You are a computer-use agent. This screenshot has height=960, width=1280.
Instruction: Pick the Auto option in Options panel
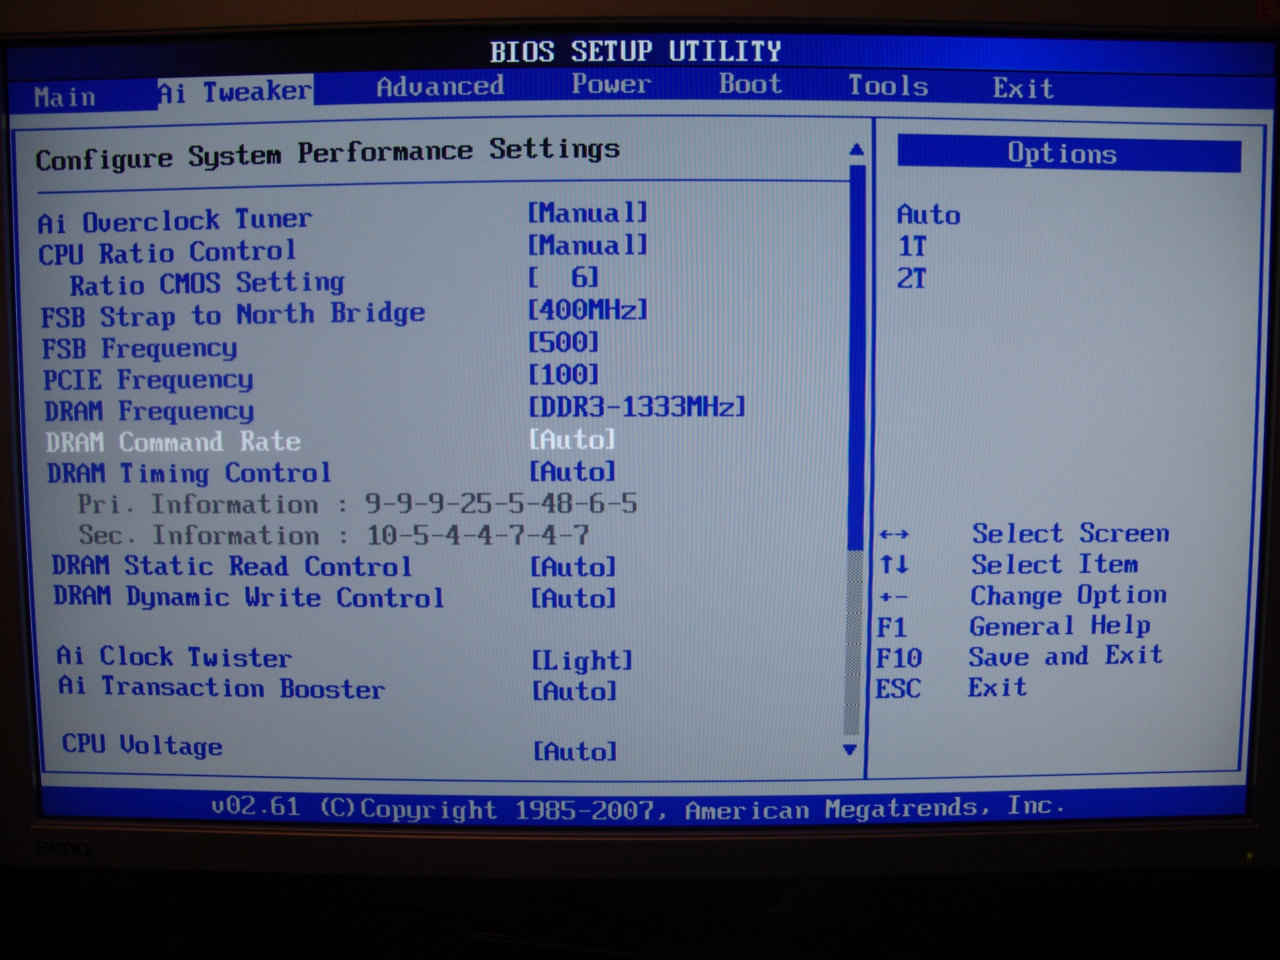928,215
